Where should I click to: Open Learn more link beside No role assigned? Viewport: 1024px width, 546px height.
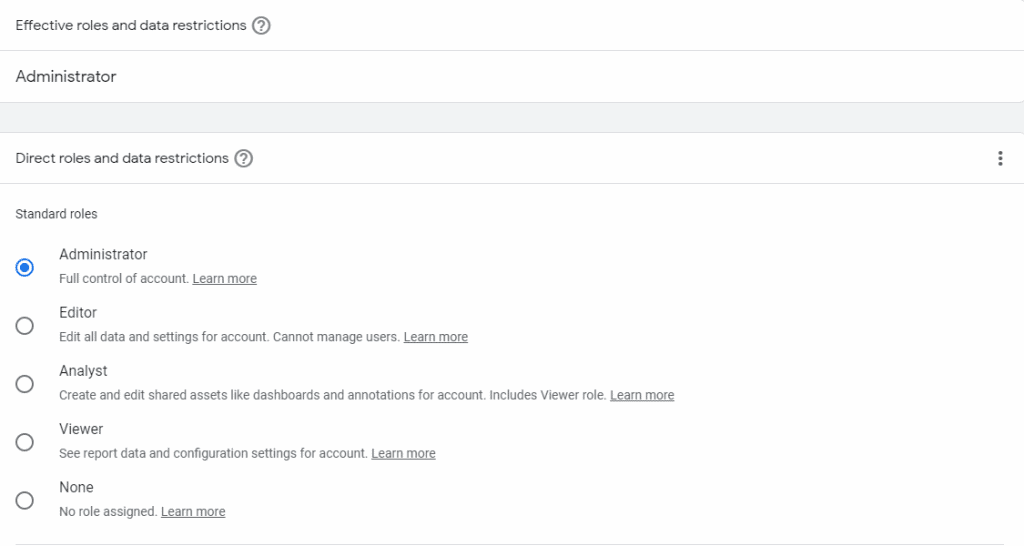[193, 511]
